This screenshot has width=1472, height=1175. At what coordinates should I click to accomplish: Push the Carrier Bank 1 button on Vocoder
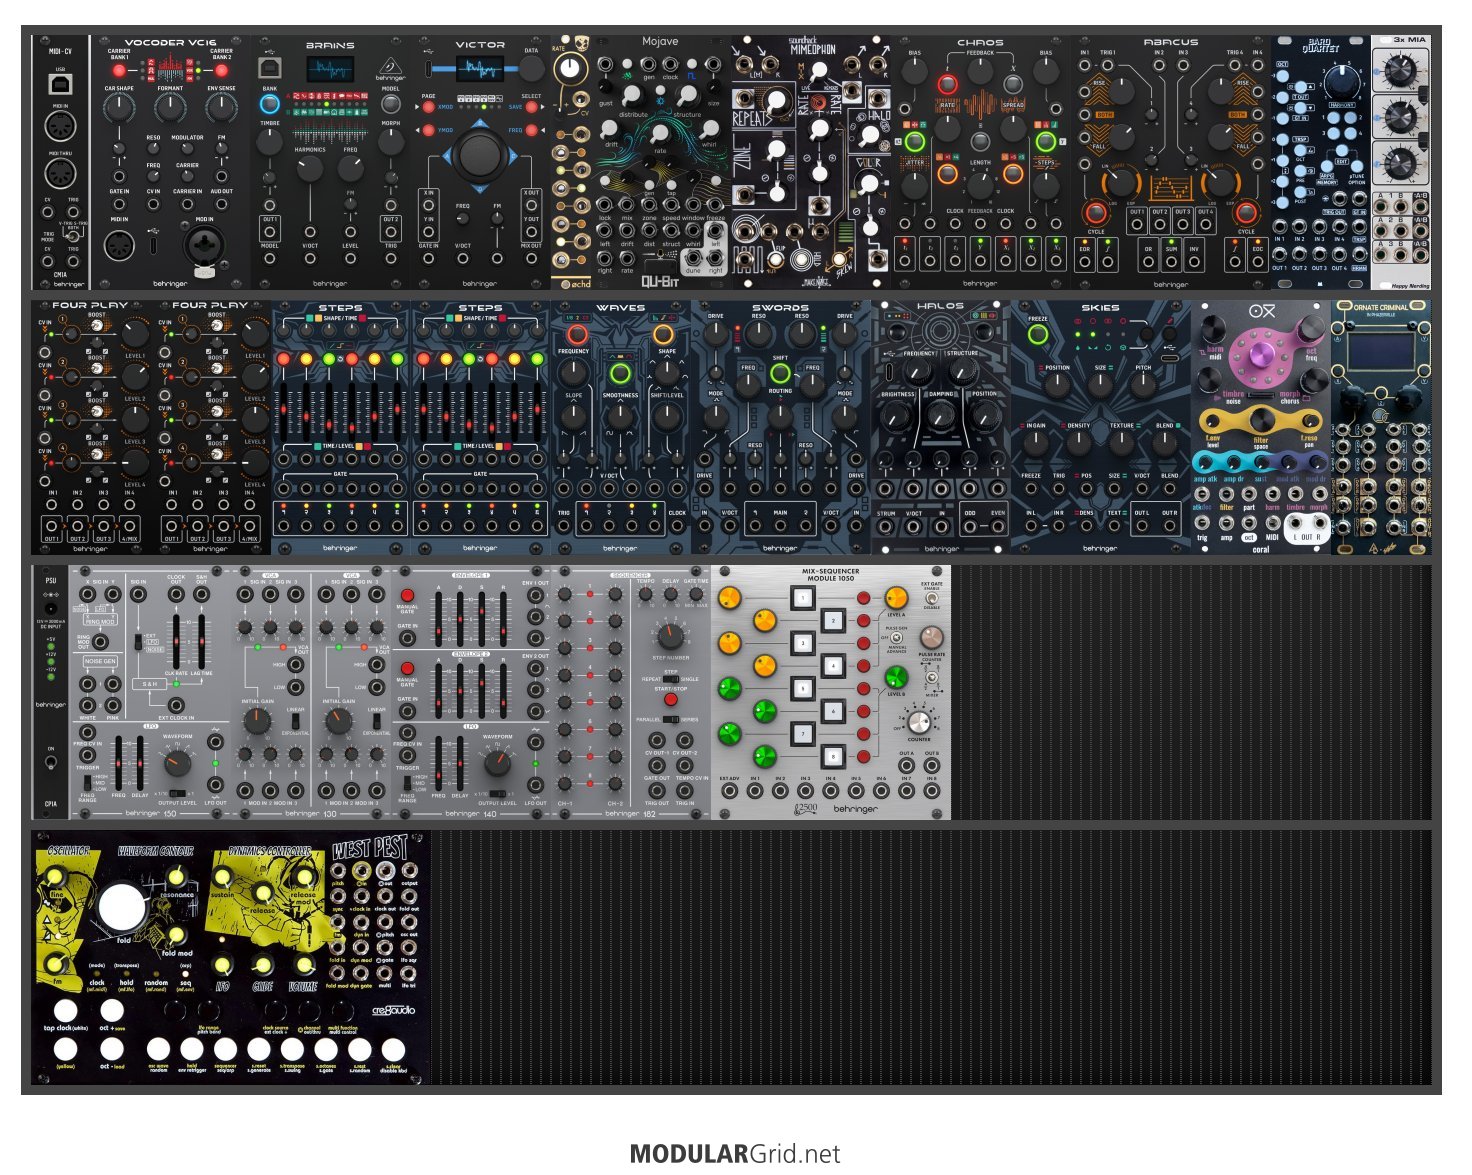click(x=119, y=70)
